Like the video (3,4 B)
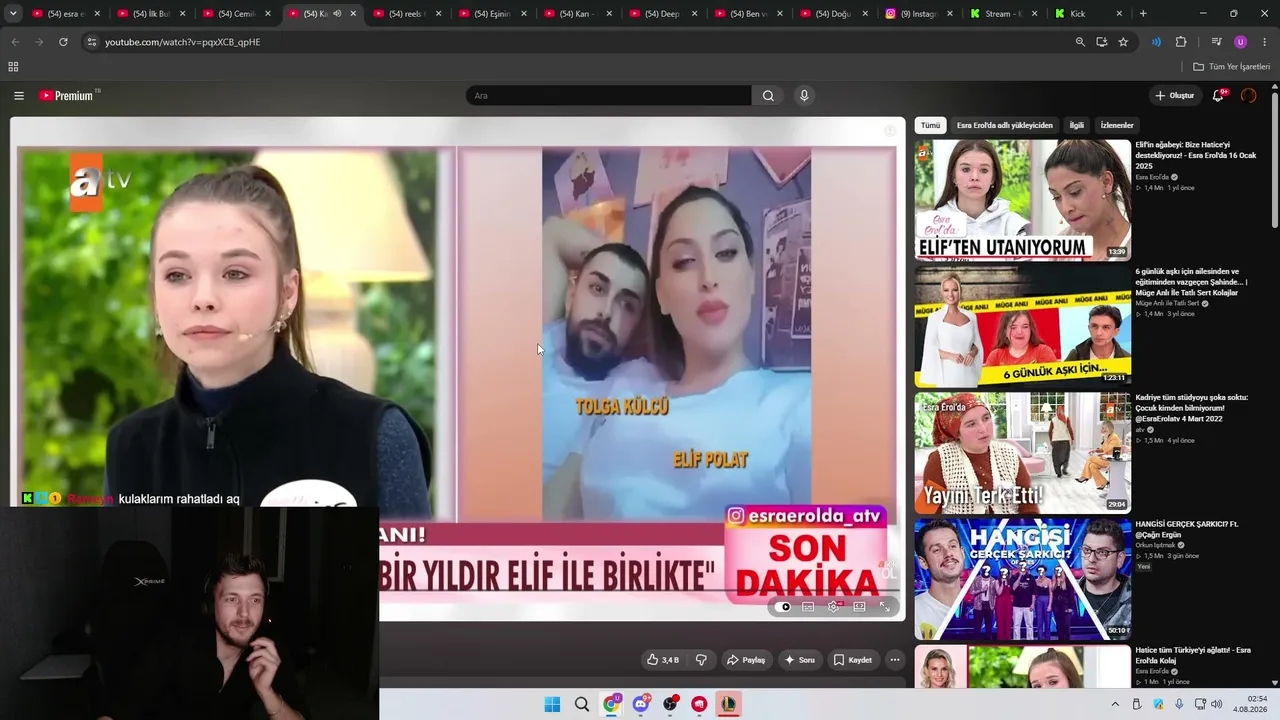 click(663, 660)
